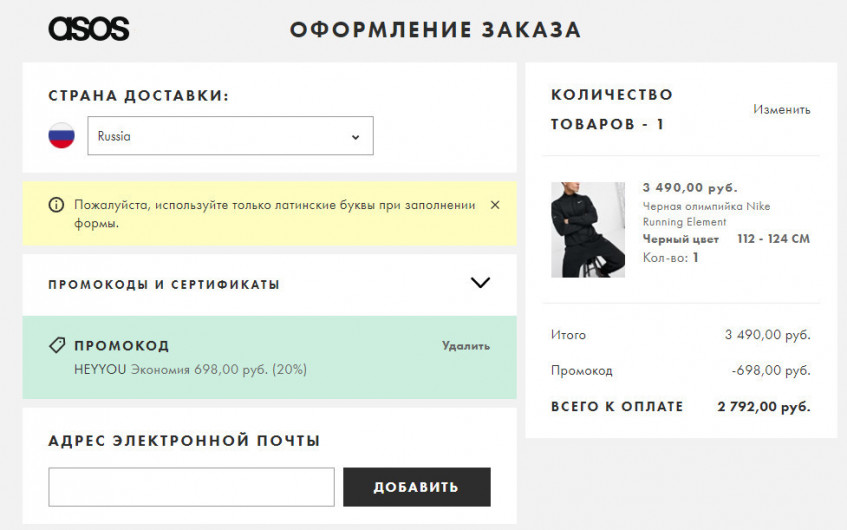Click the ASOS logo
The width and height of the screenshot is (847, 530).
pyautogui.click(x=88, y=29)
